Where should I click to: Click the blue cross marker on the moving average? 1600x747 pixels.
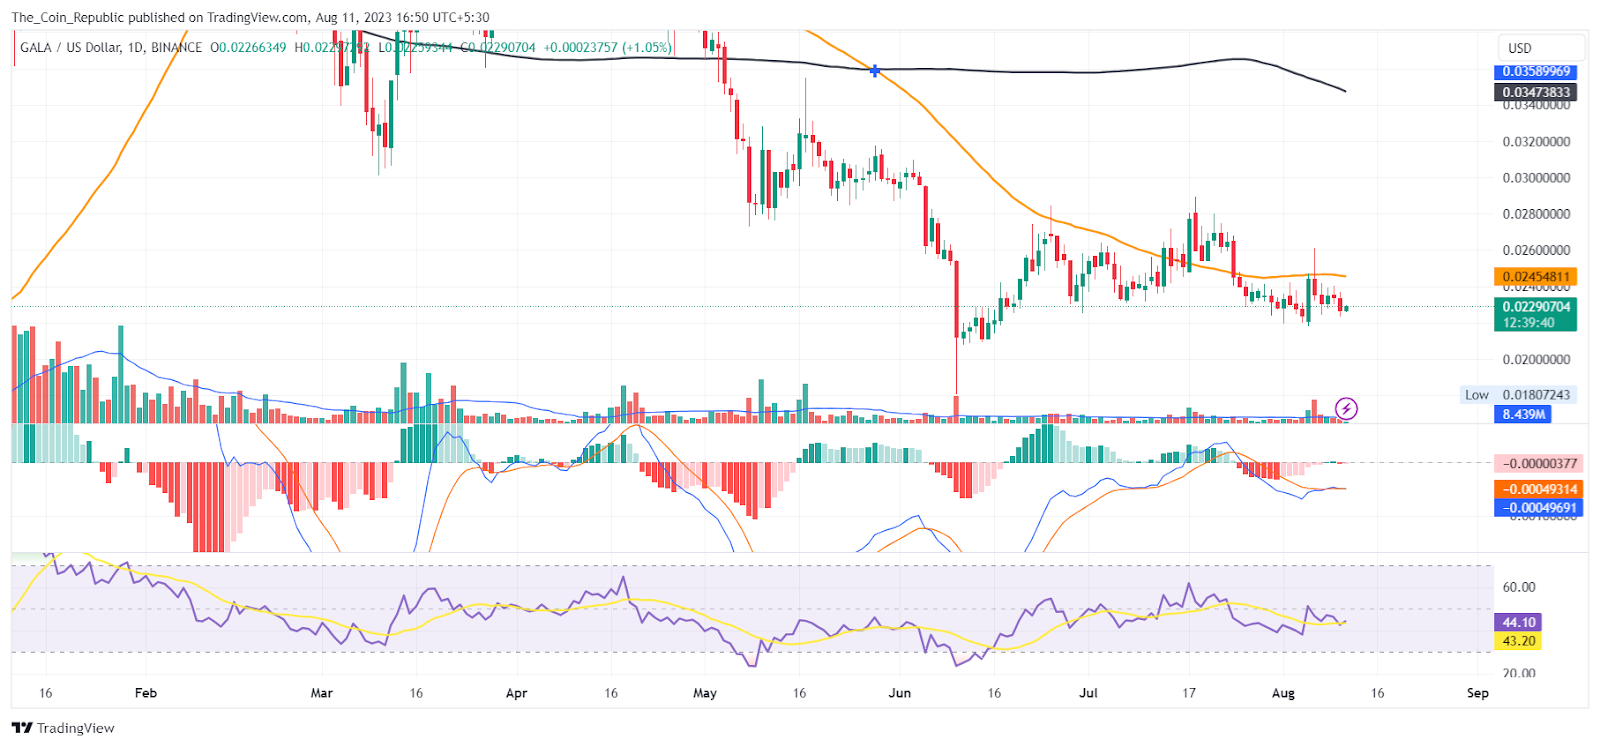coord(875,71)
